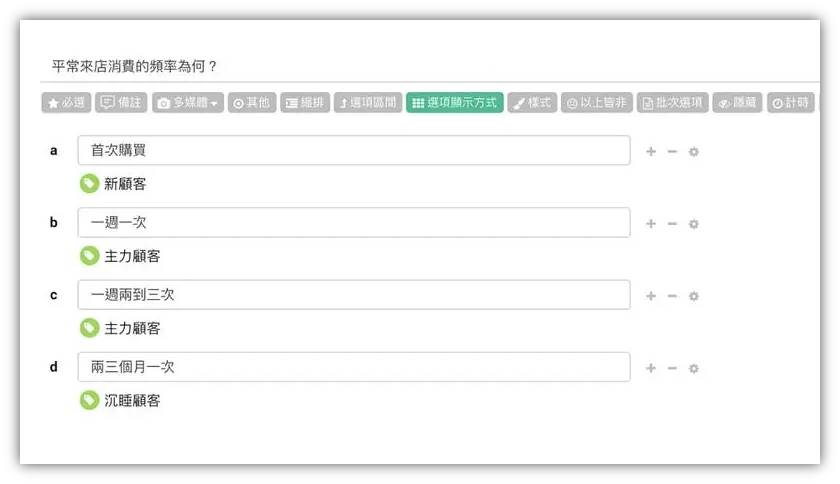The width and height of the screenshot is (840, 484).
Task: Click the 一週一次 option text field
Action: point(354,222)
